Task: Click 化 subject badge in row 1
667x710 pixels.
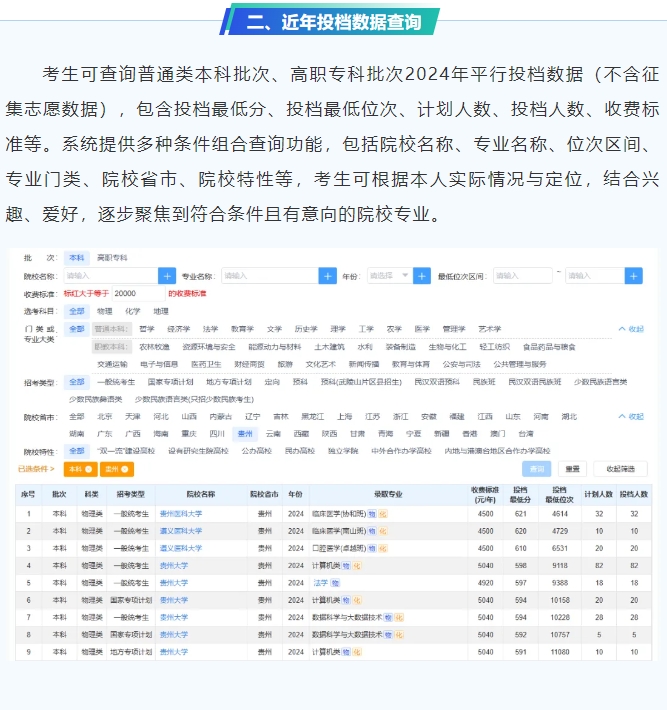Action: [x=383, y=514]
